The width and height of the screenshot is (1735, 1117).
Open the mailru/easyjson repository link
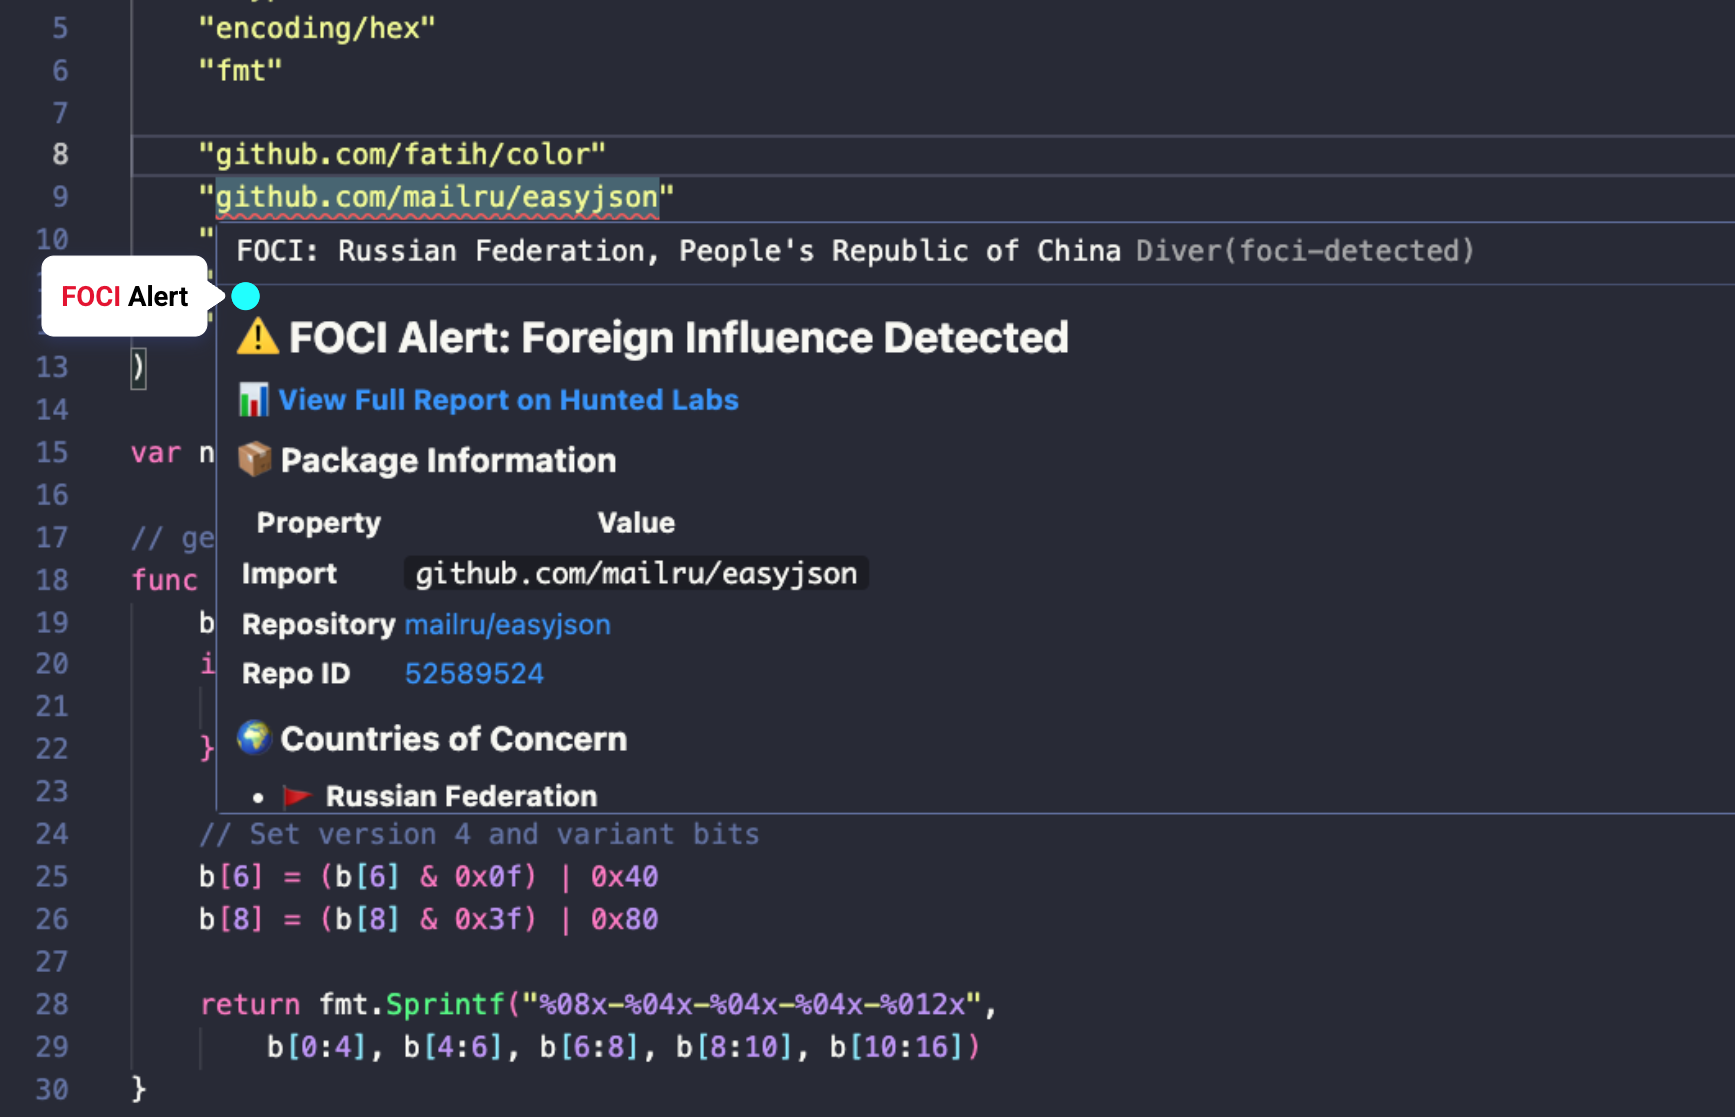pos(507,624)
